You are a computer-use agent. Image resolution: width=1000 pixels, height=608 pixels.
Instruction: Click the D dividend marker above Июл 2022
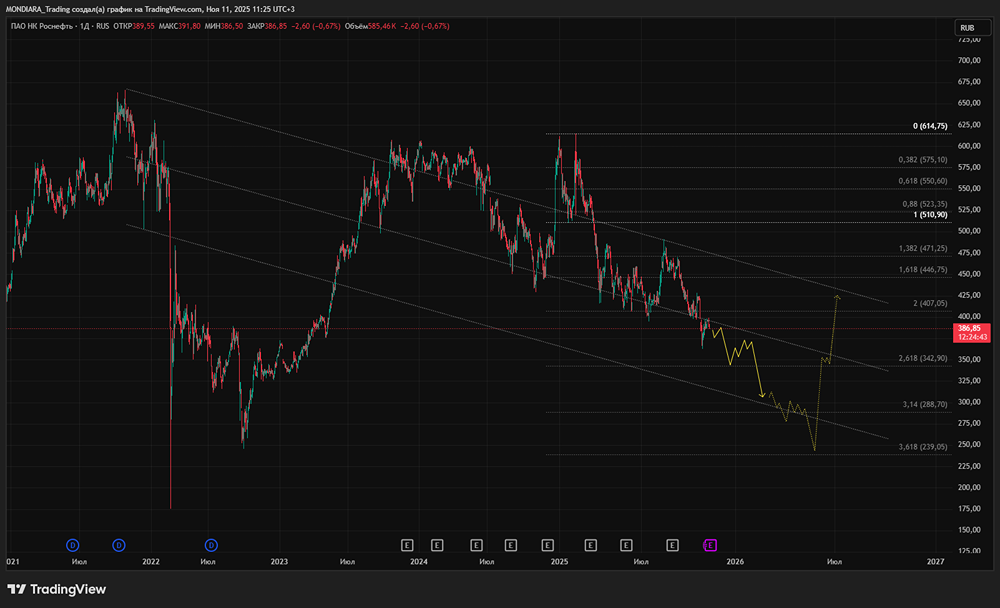click(x=211, y=545)
